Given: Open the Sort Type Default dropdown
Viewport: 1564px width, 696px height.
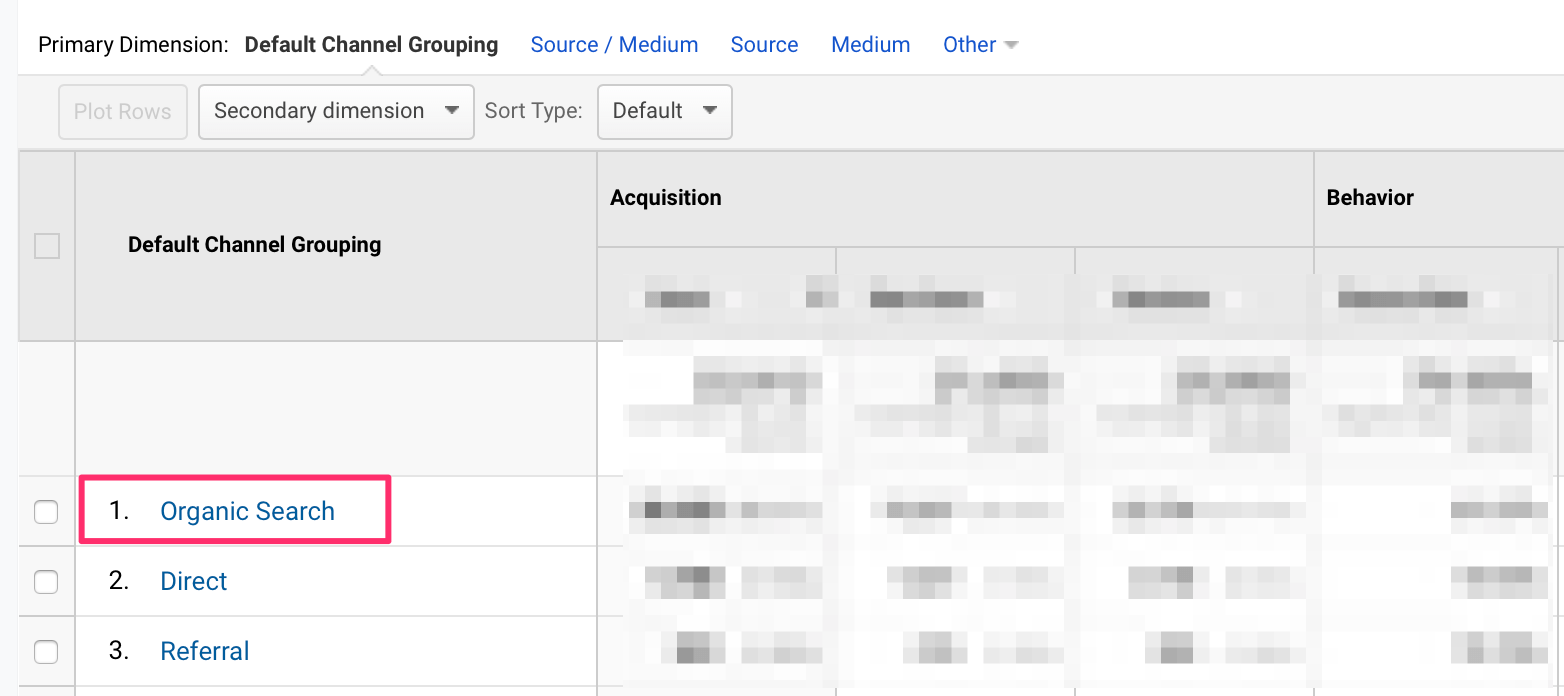Looking at the screenshot, I should 664,111.
